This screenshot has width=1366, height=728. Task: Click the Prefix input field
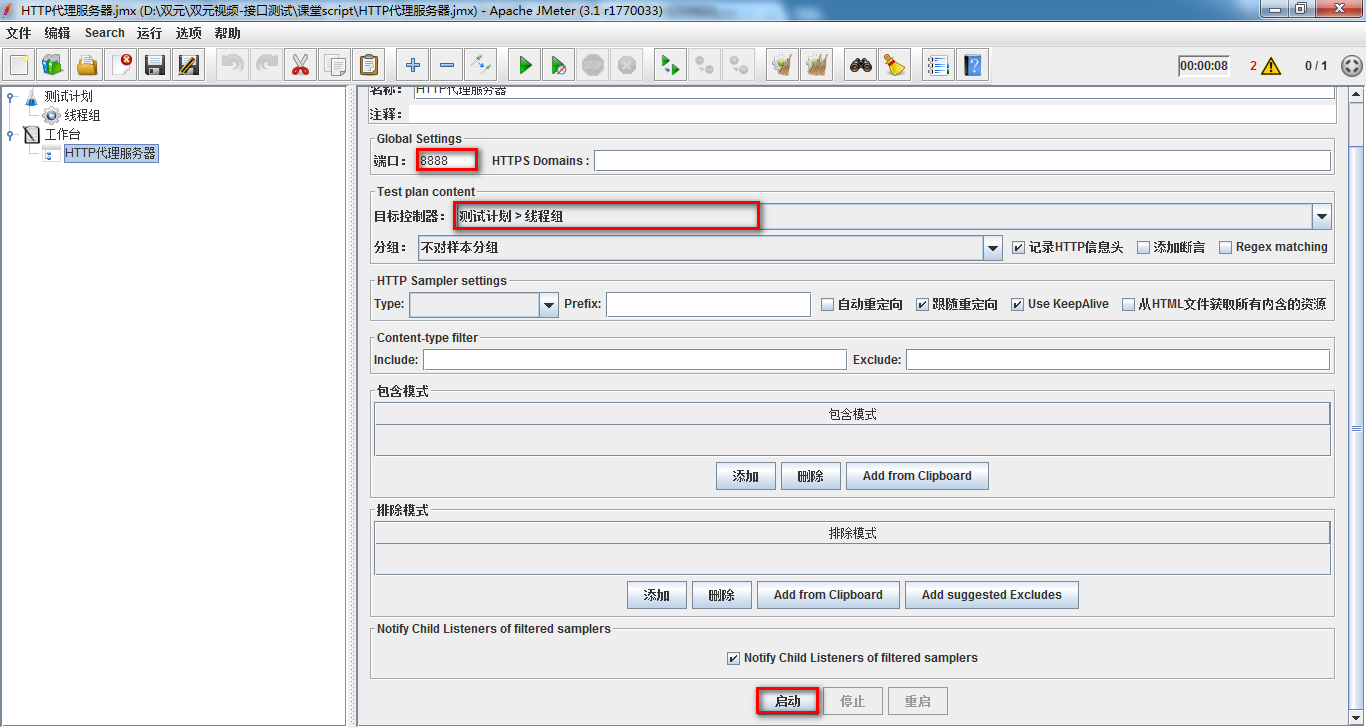(x=708, y=304)
